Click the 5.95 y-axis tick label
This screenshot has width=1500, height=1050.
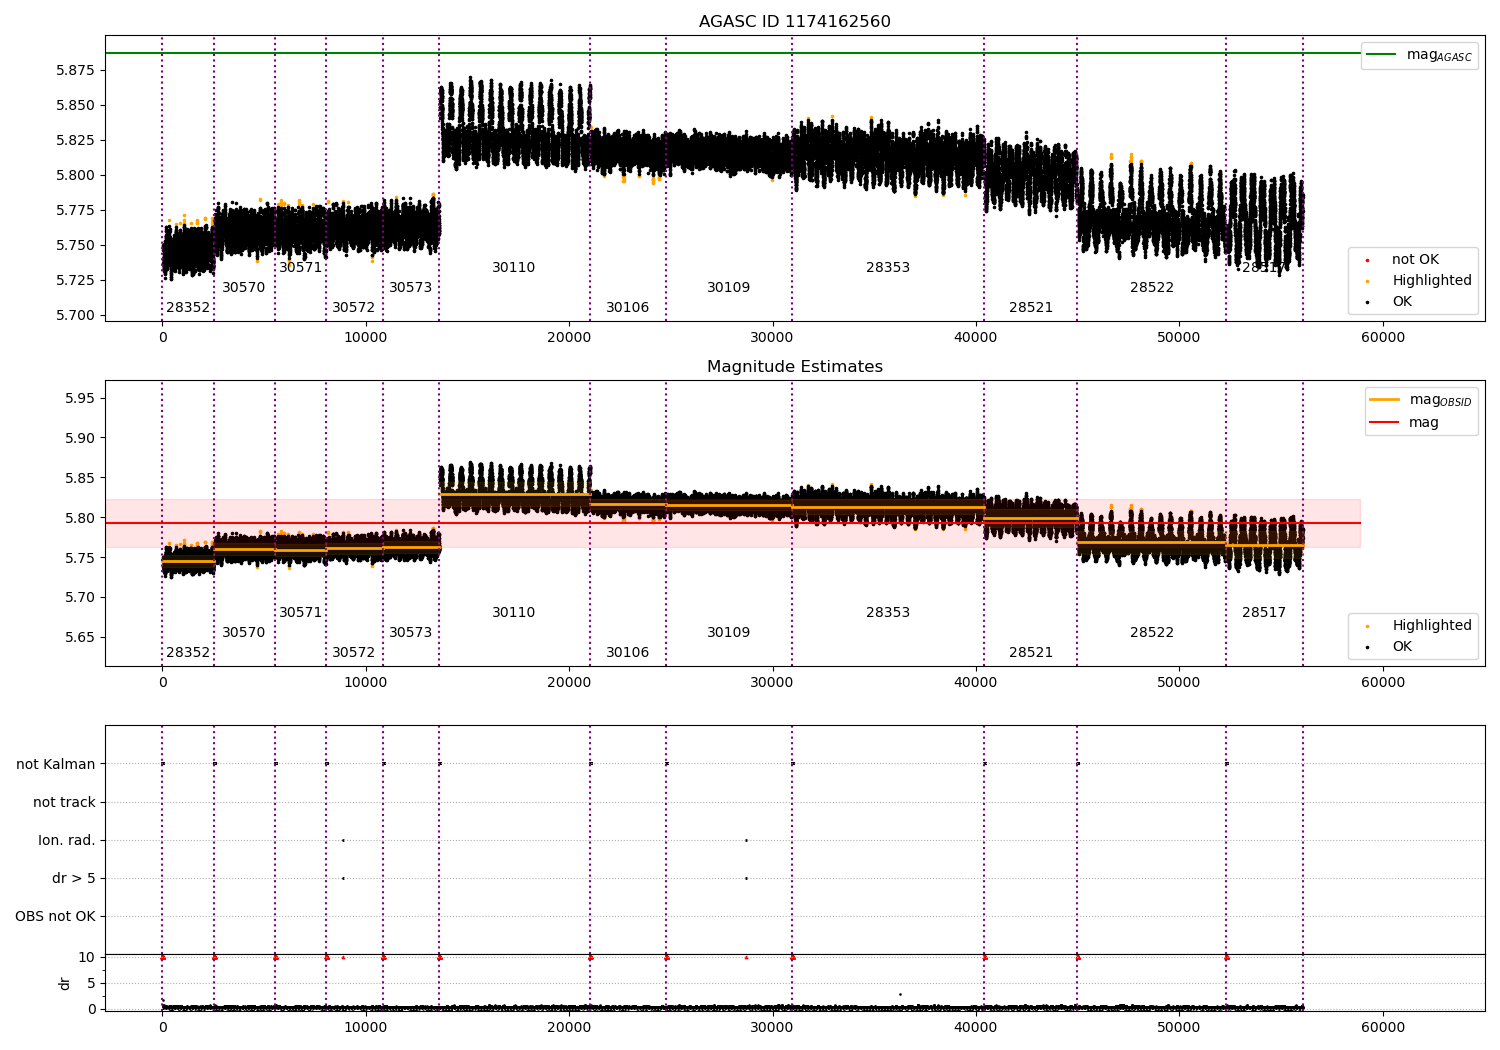(81, 398)
